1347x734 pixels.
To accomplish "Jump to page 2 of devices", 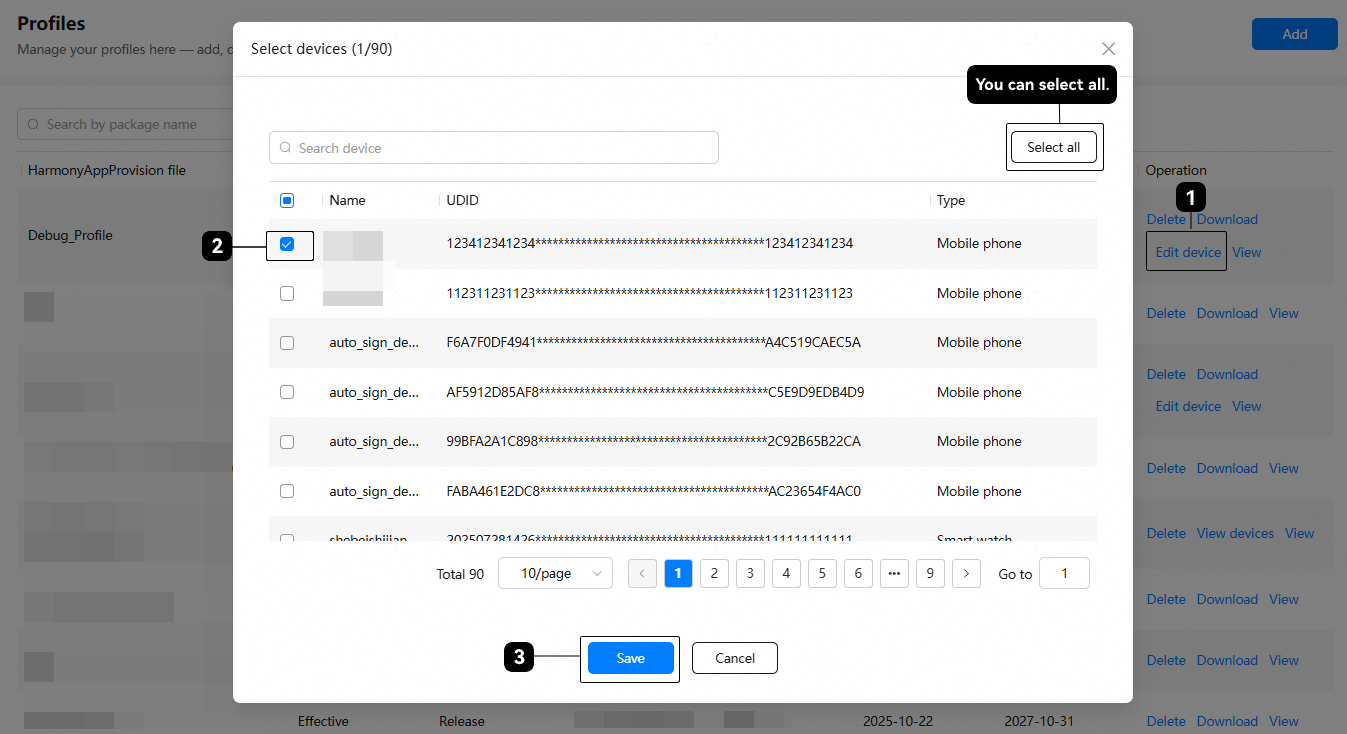I will pyautogui.click(x=714, y=573).
